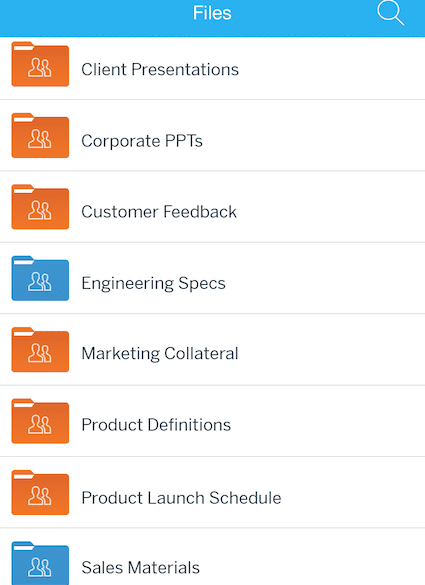Open Corporate PPTs by its label
The image size is (425, 585).
pyautogui.click(x=142, y=141)
